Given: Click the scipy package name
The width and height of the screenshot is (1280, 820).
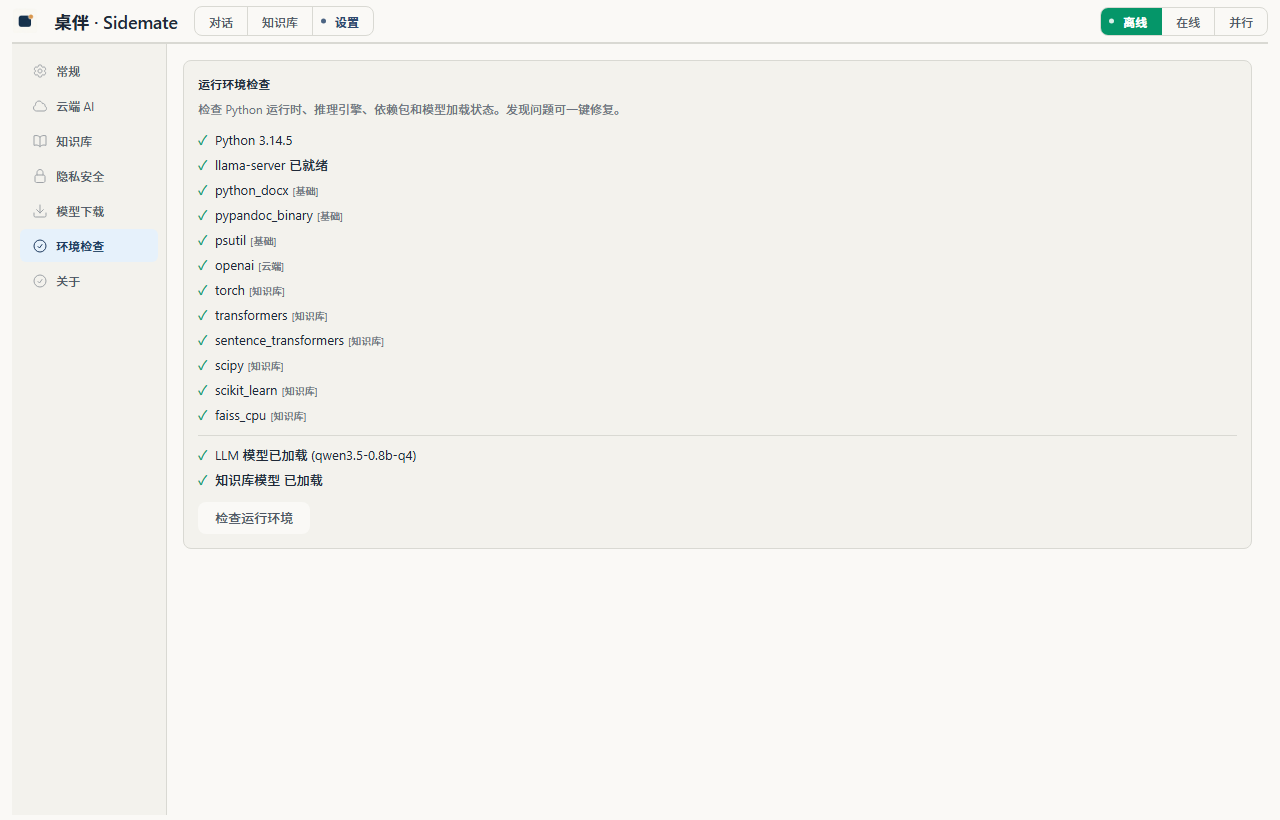Looking at the screenshot, I should point(229,366).
